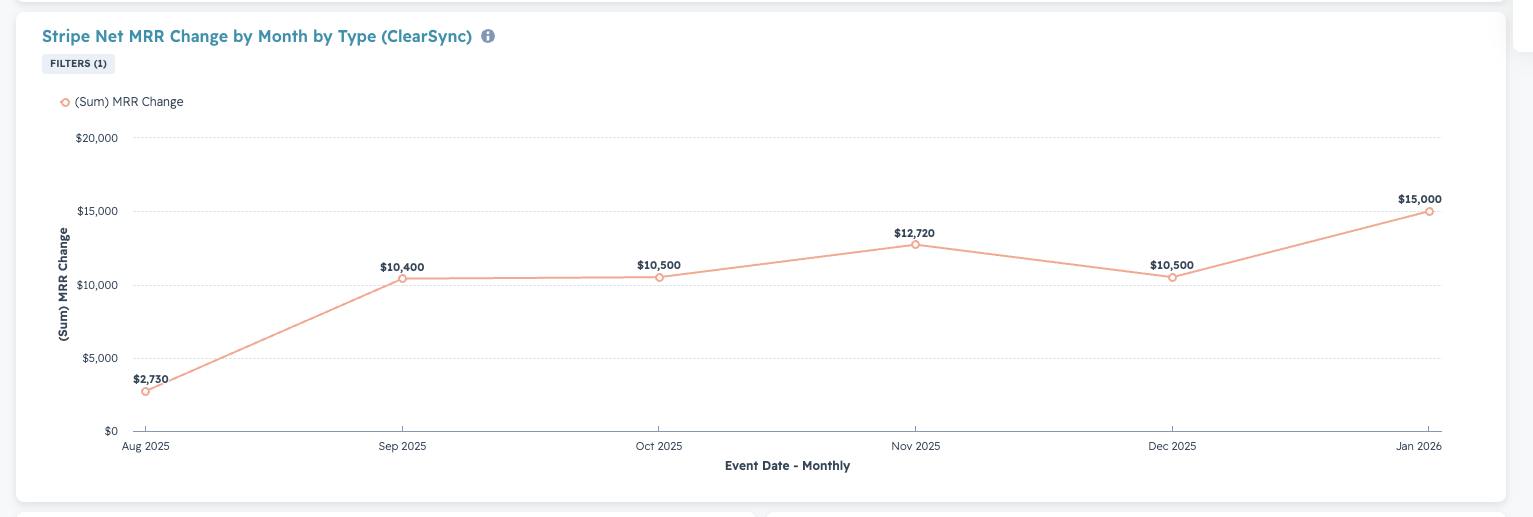
Task: Click the info icon beside the chart title
Action: 488,36
